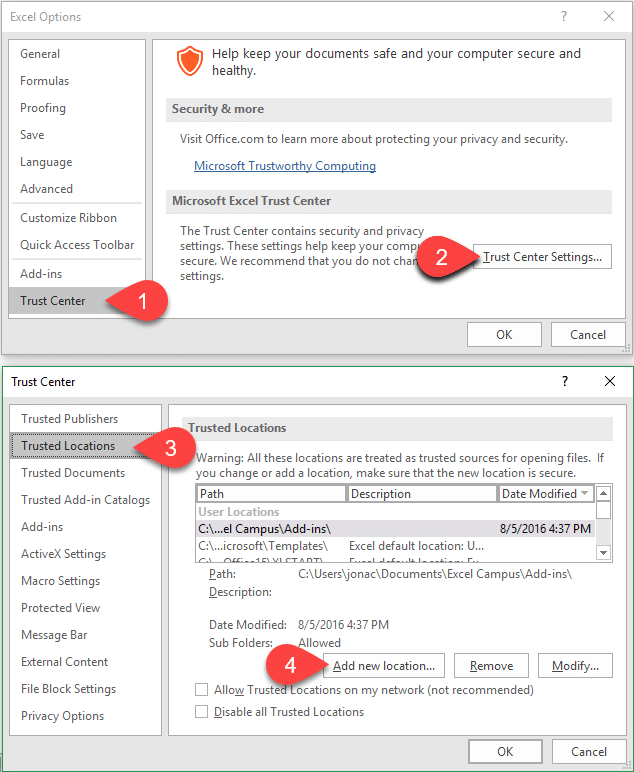Open the Microsoft Trustworthy Computing link
The height and width of the screenshot is (772, 634).
[285, 166]
